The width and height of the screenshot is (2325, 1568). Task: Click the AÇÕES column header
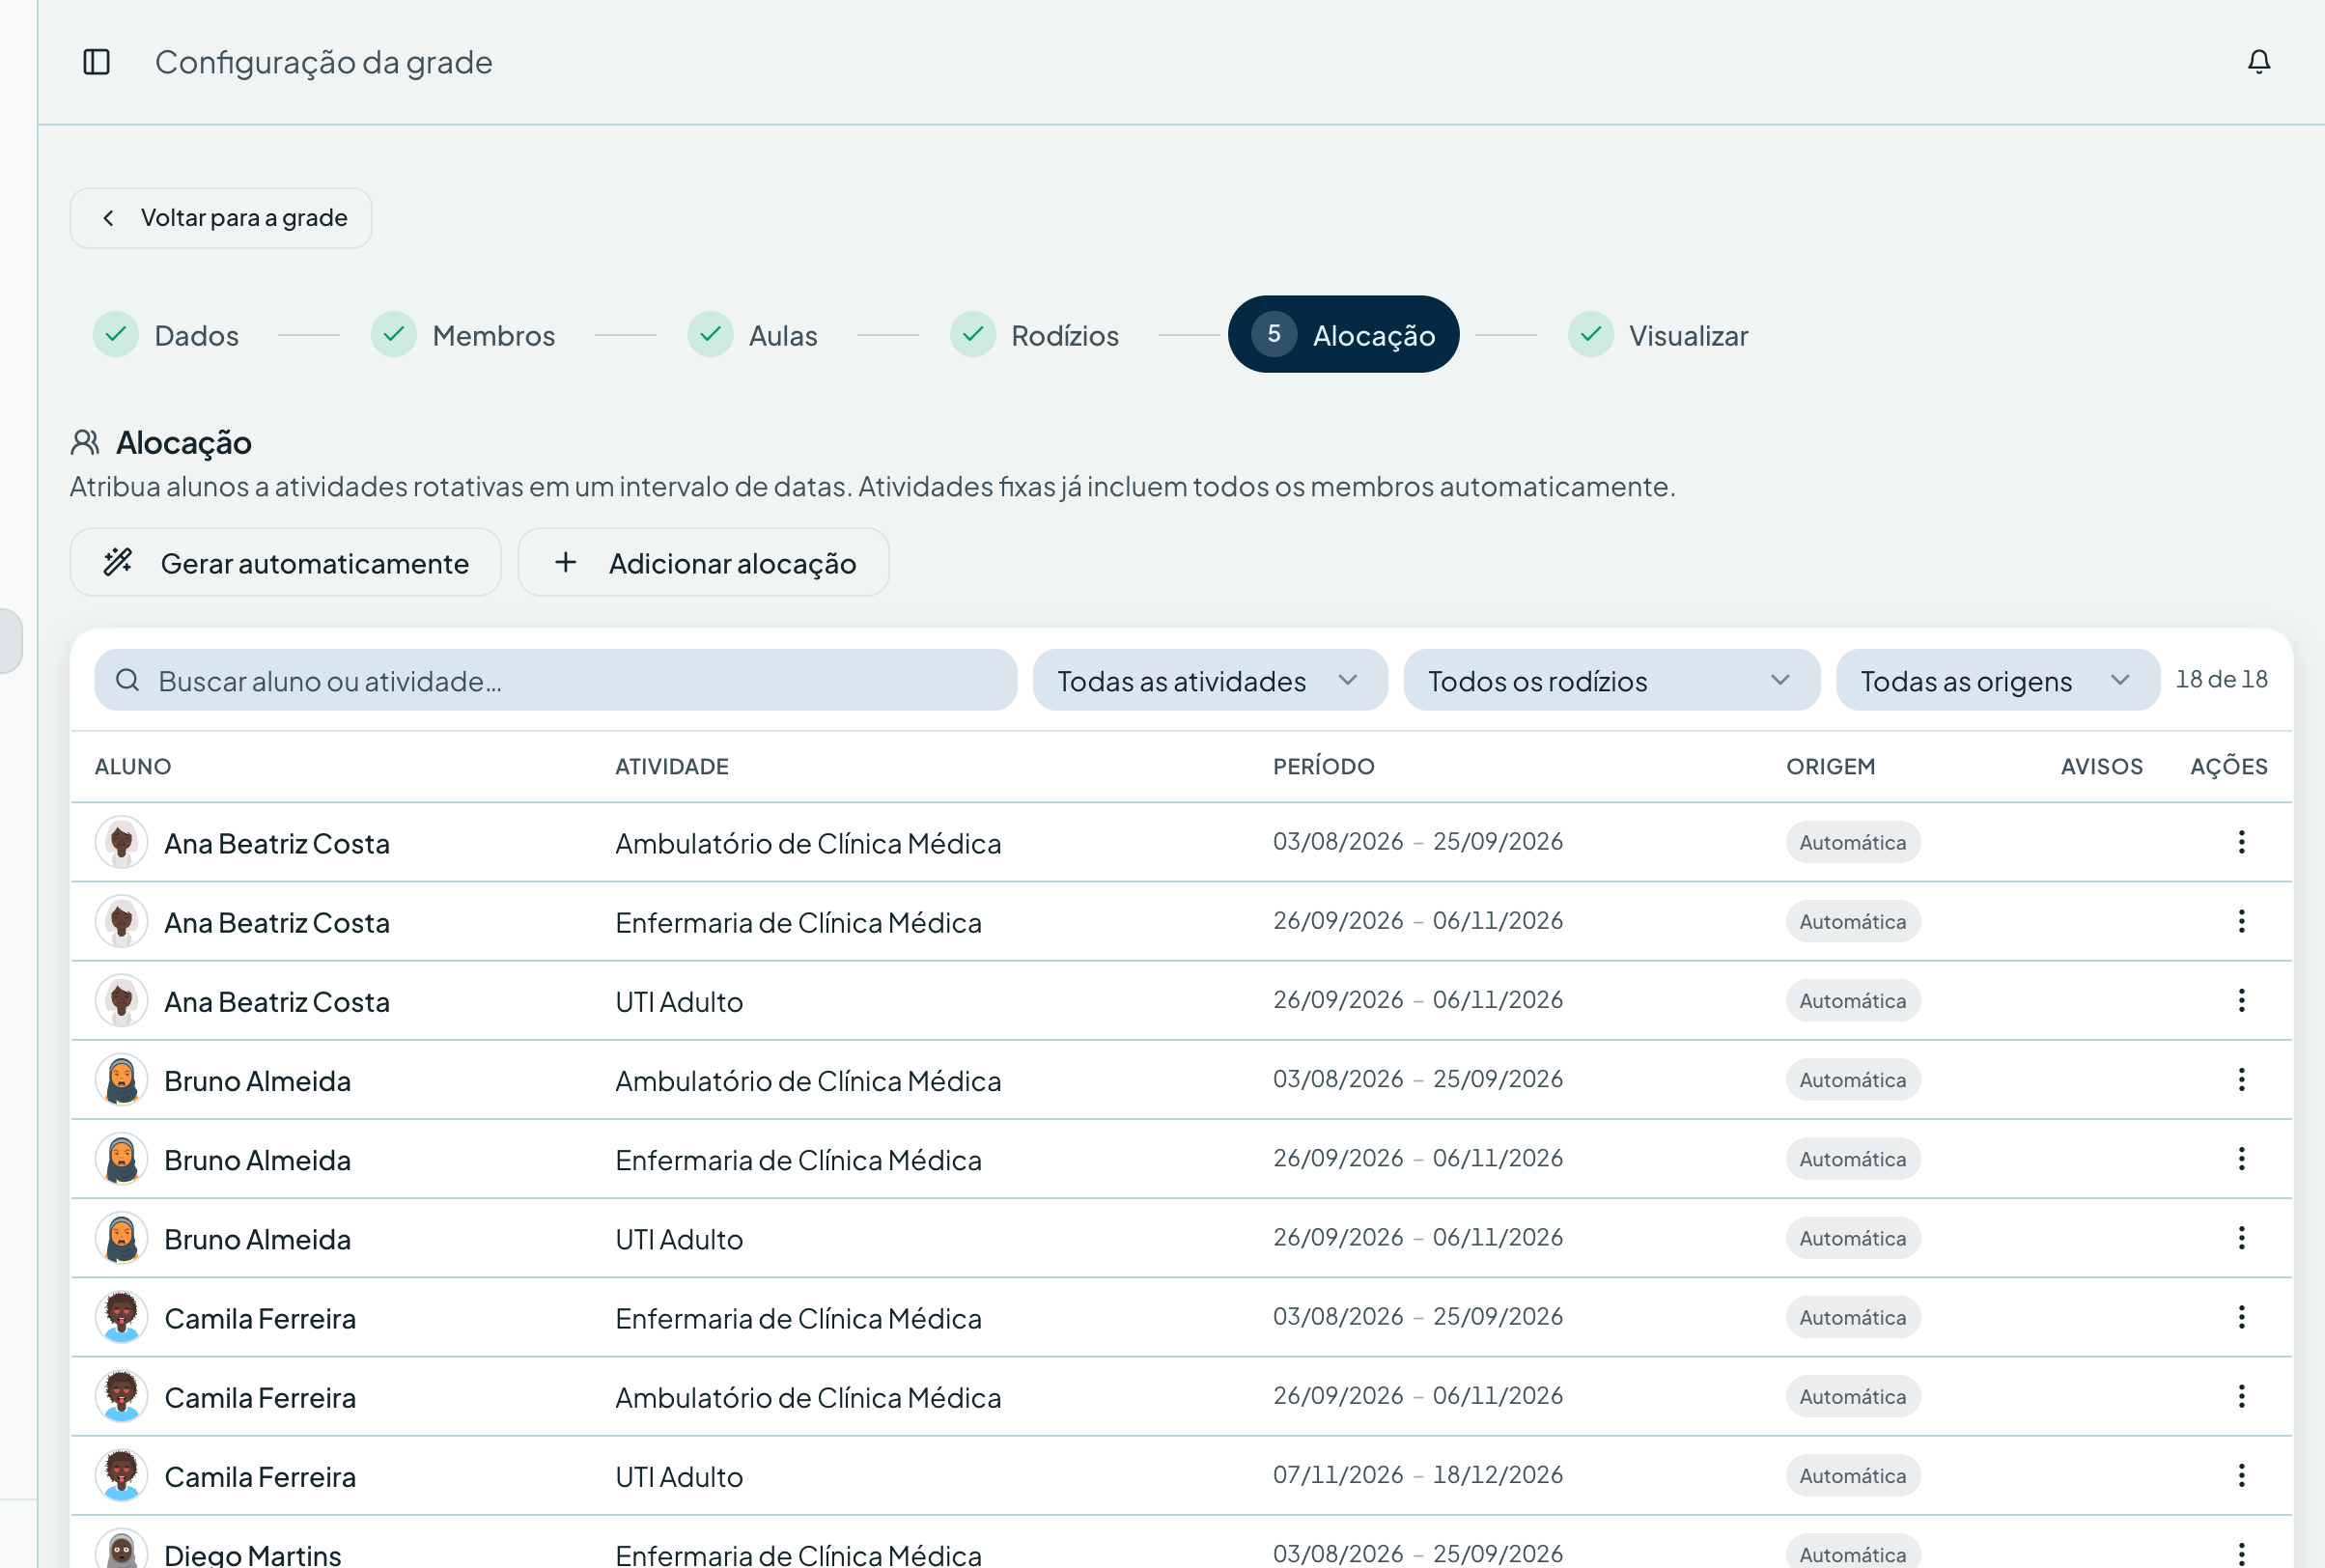[2229, 767]
